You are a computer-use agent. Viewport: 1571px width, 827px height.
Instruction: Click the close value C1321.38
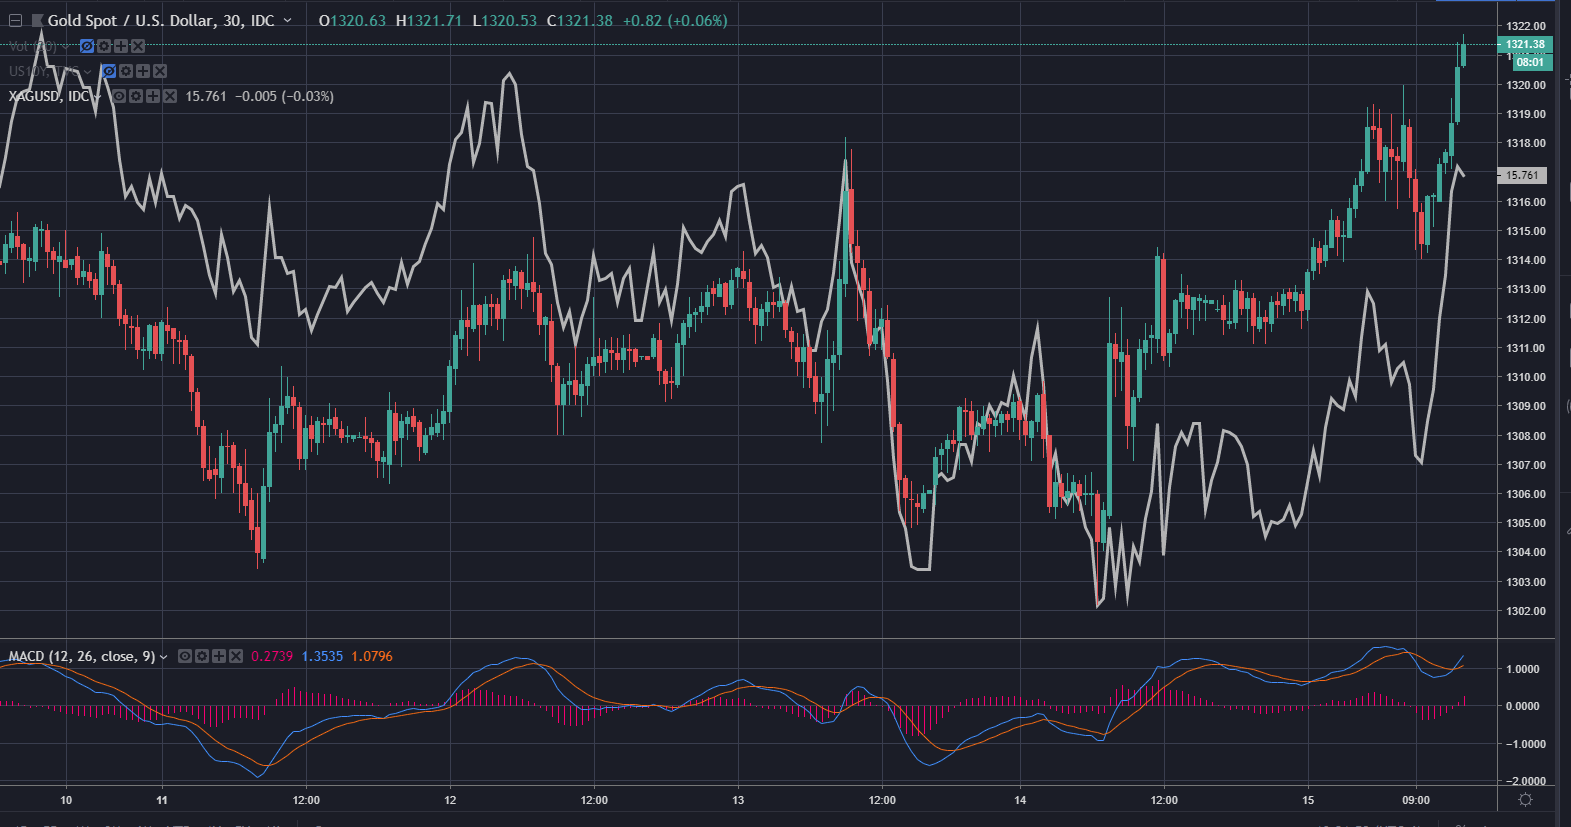[580, 20]
